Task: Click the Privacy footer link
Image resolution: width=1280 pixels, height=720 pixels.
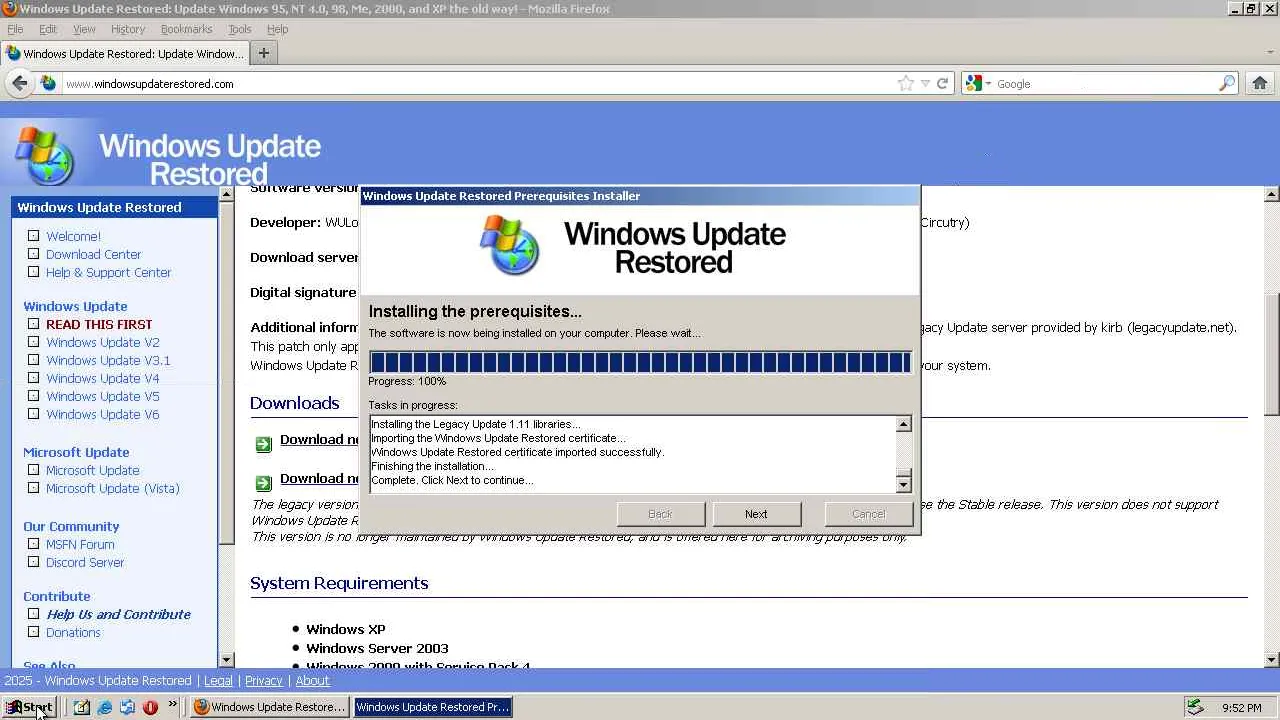Action: 264,680
